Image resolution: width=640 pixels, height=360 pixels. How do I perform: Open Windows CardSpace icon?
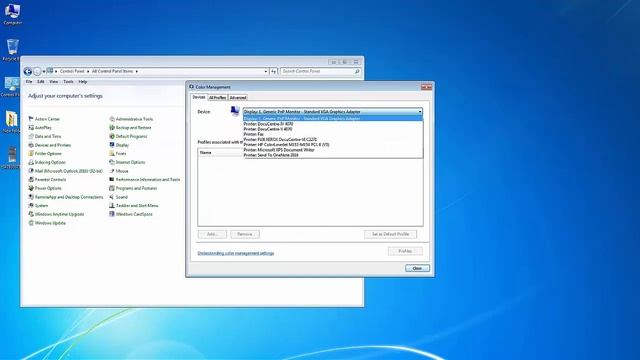(x=112, y=214)
